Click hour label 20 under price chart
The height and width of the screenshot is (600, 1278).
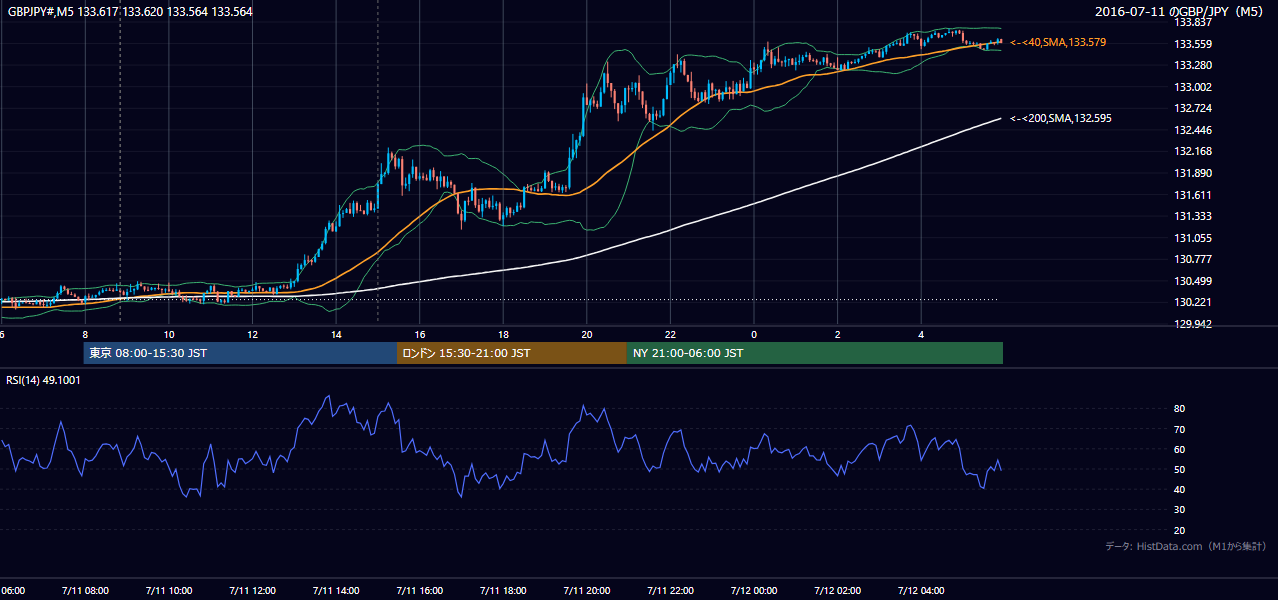(587, 334)
